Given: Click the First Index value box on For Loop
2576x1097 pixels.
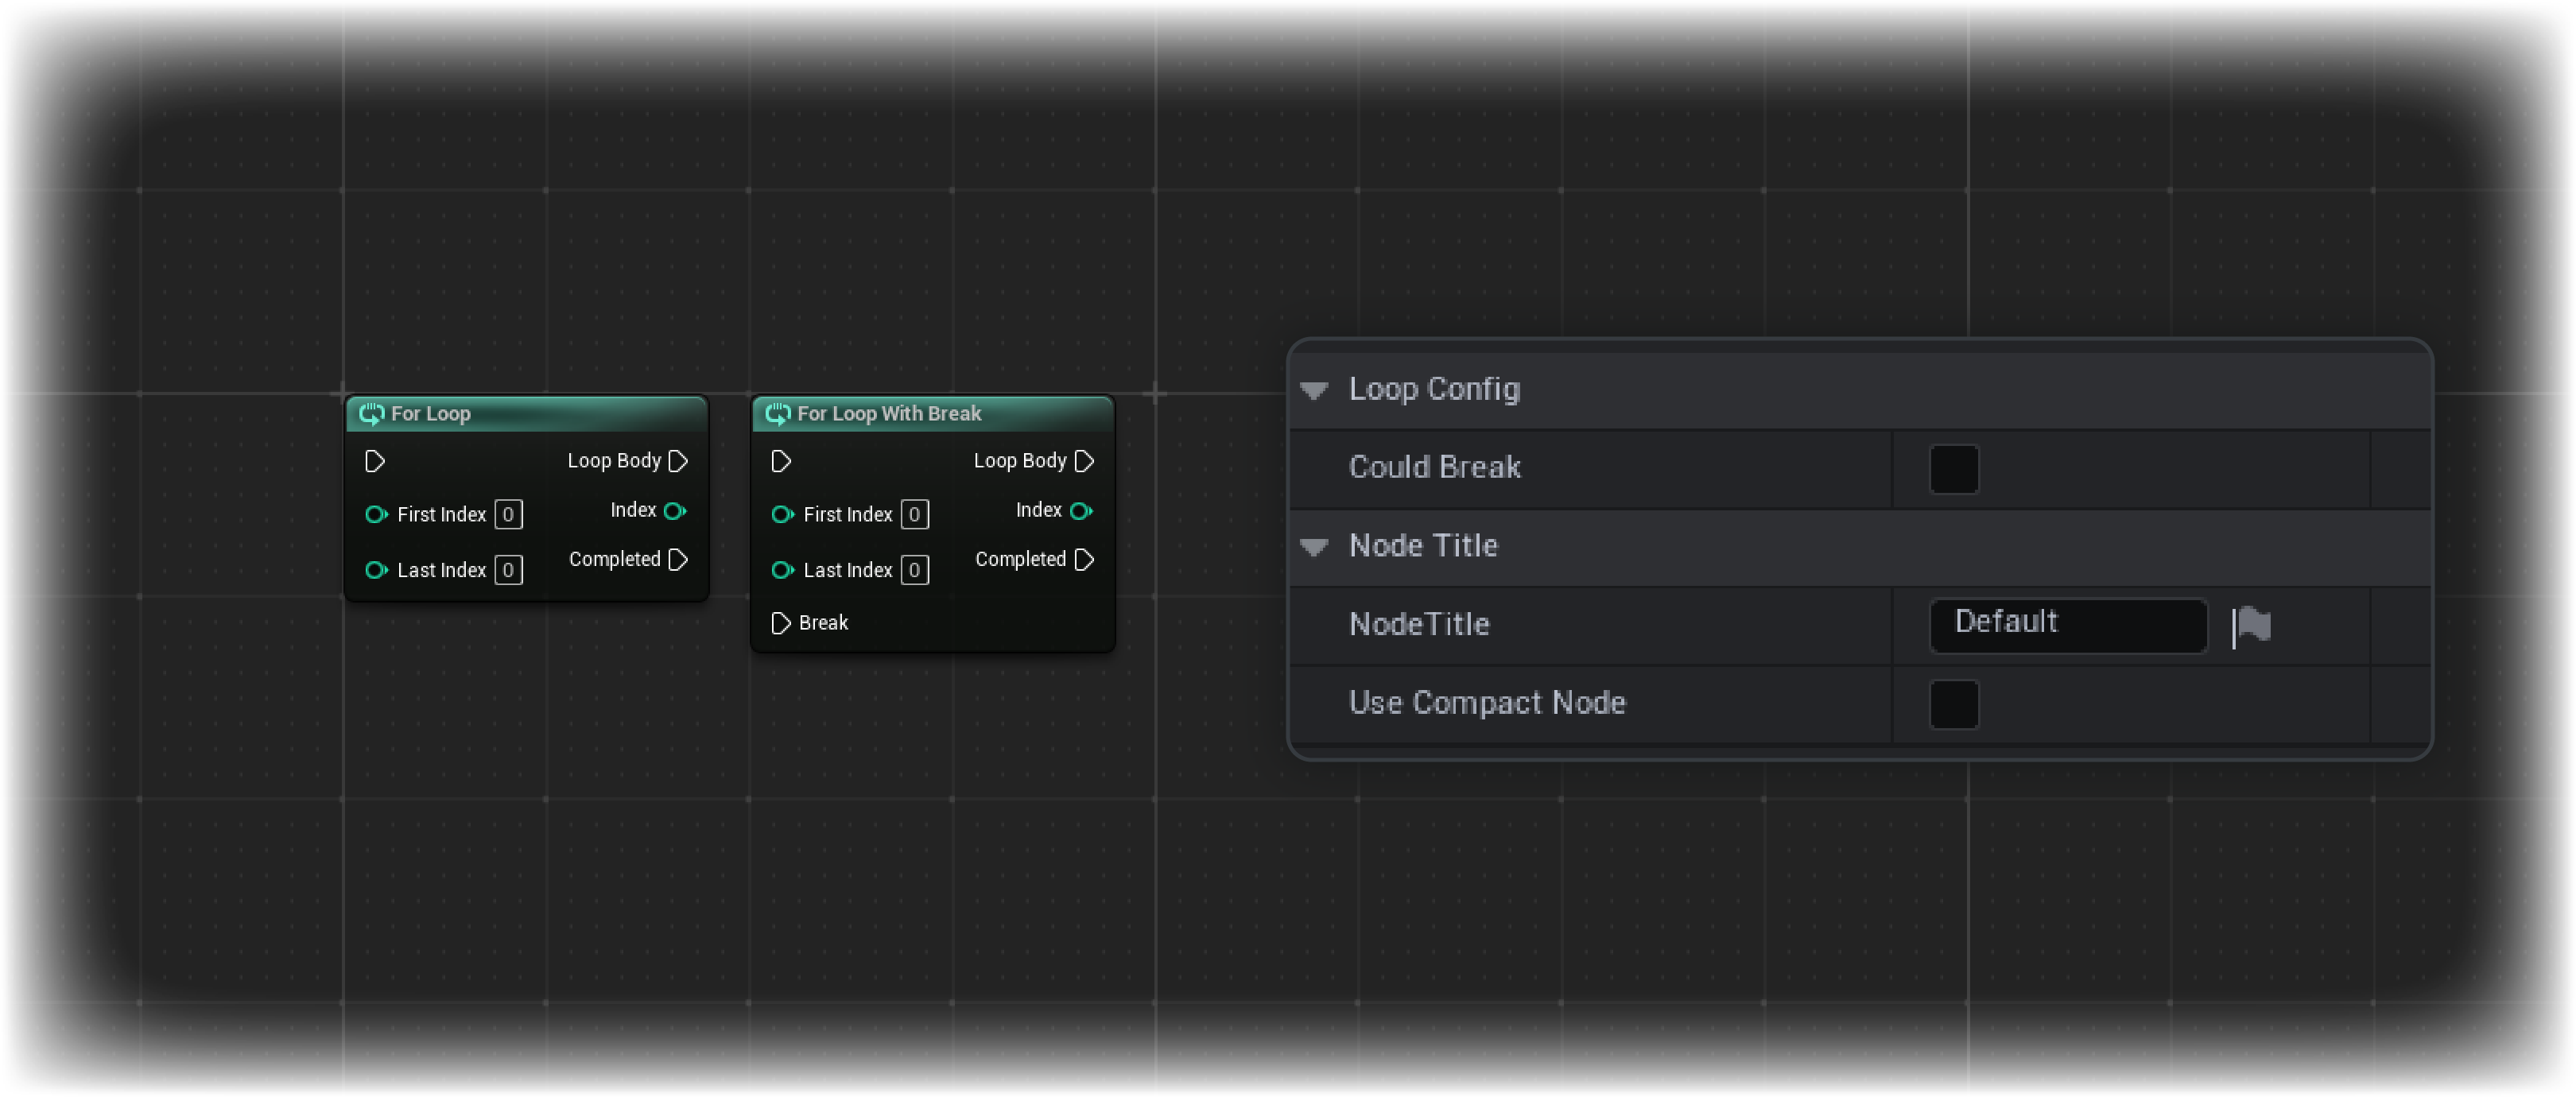Looking at the screenshot, I should coord(509,514).
